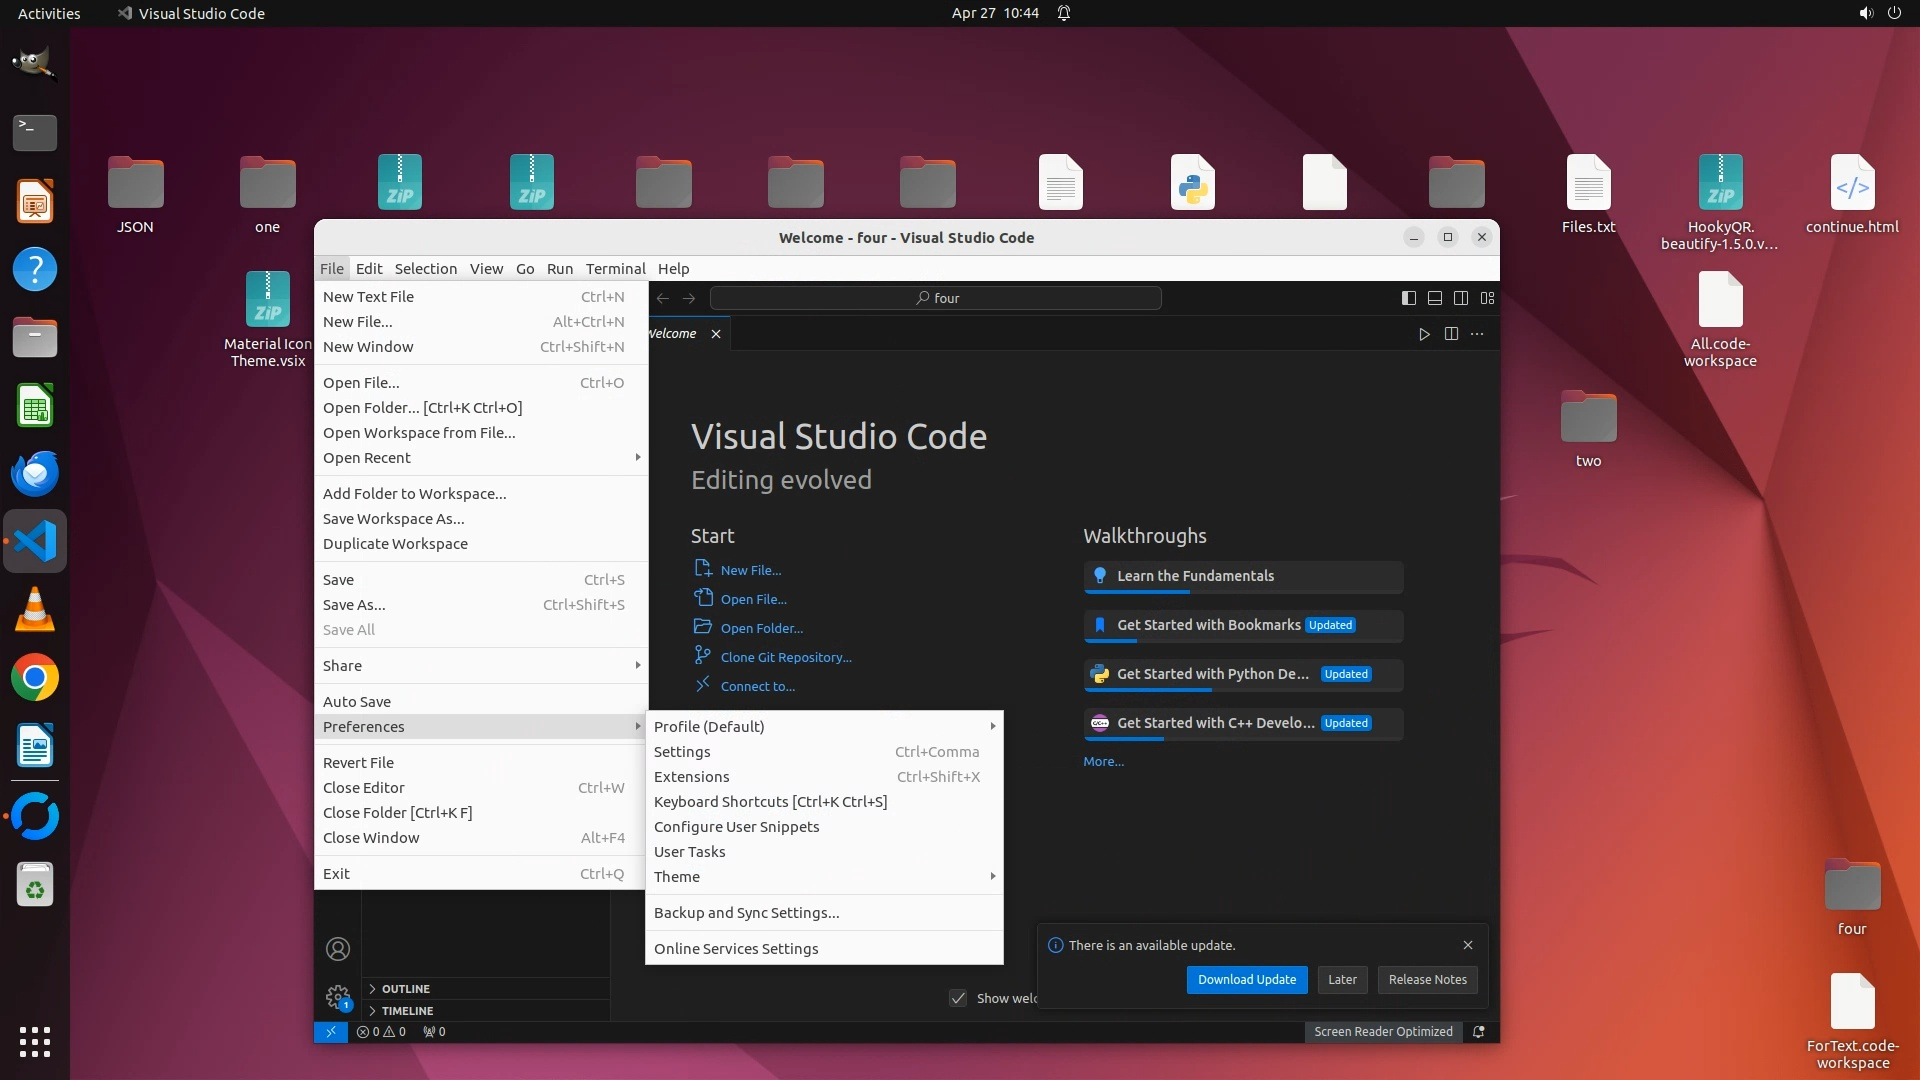Open the Terminal menu in menu bar
1920x1080 pixels.
click(x=615, y=268)
